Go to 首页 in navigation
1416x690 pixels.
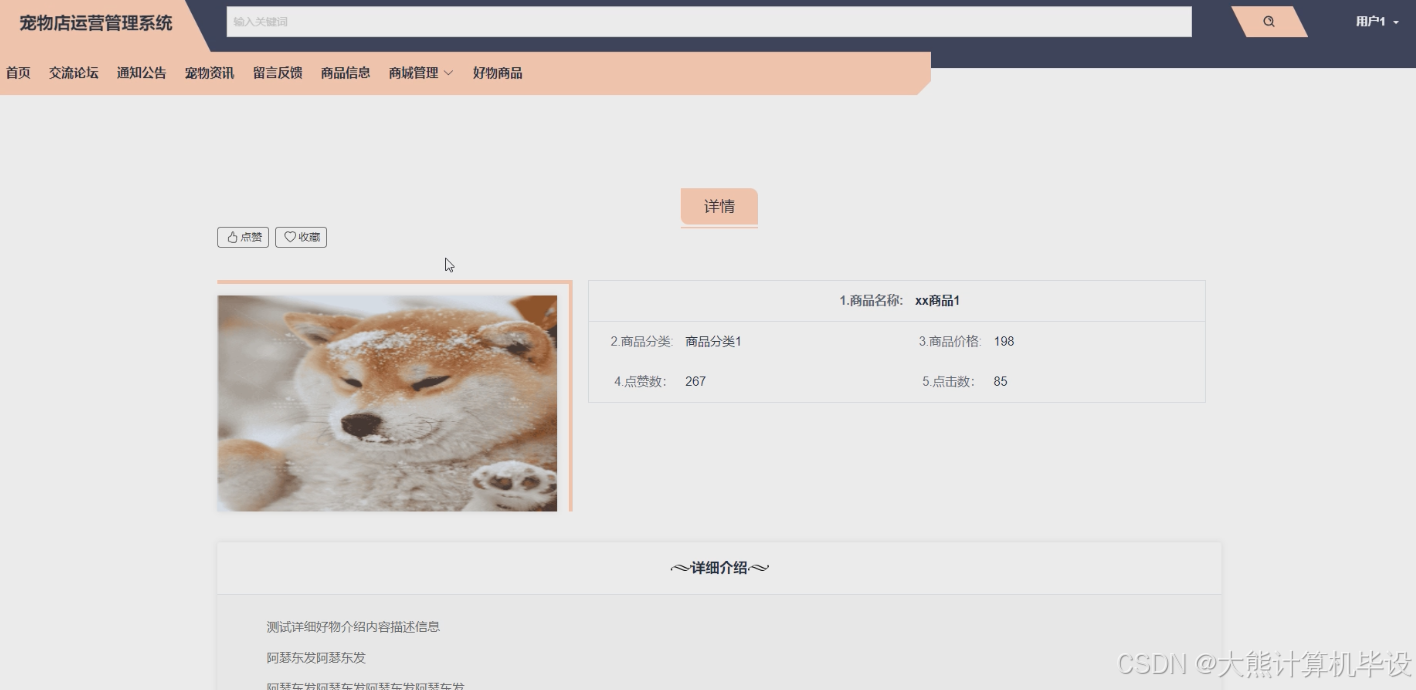pyautogui.click(x=18, y=73)
